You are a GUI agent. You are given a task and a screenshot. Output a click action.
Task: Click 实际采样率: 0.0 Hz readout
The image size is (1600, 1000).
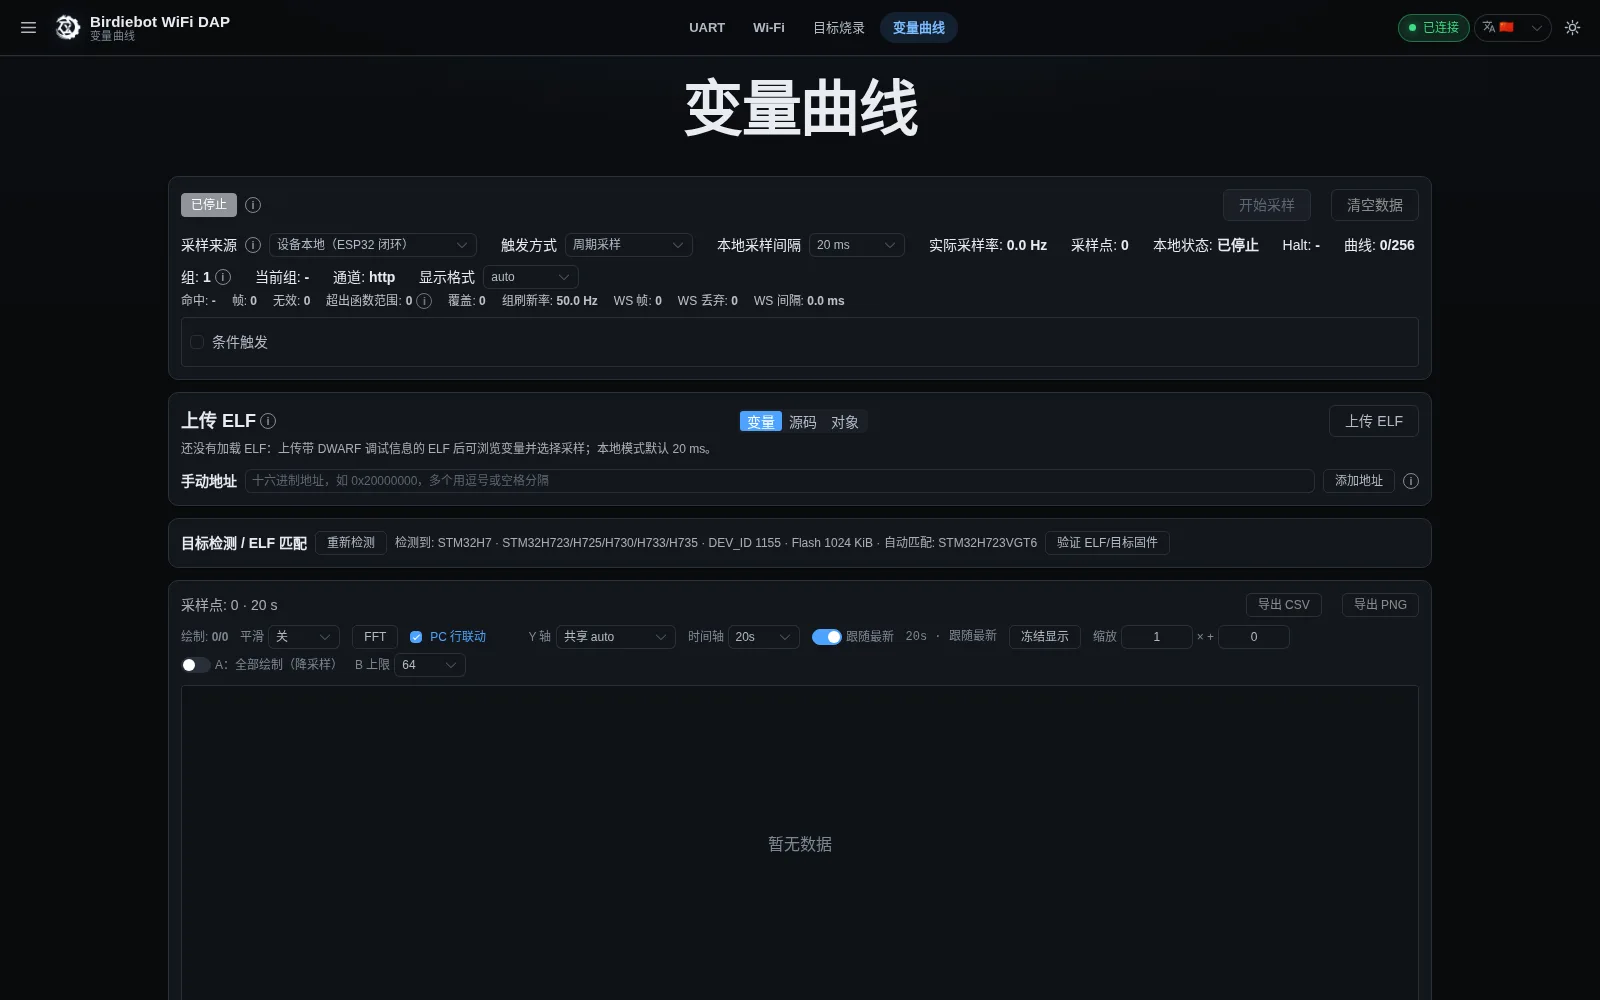point(988,245)
